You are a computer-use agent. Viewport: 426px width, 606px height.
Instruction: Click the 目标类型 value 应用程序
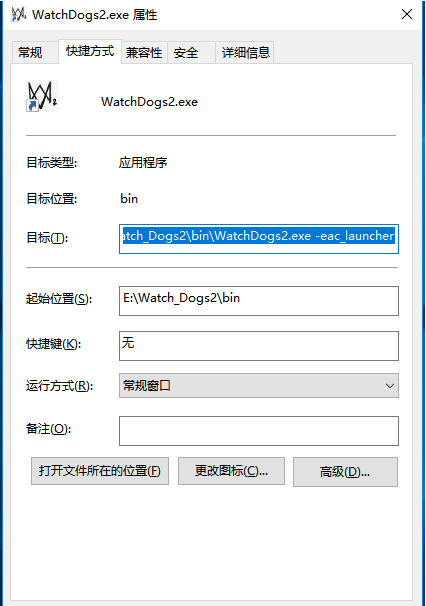143,163
